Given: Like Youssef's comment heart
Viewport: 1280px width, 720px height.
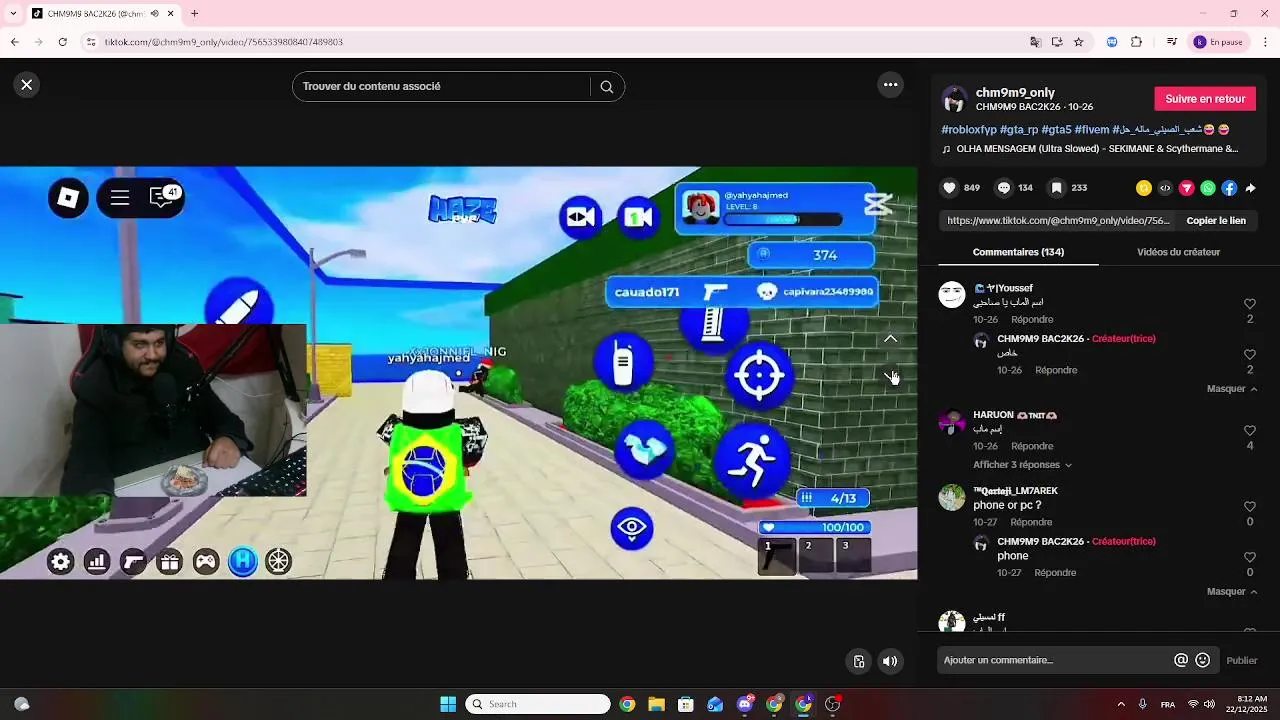Looking at the screenshot, I should pyautogui.click(x=1250, y=304).
